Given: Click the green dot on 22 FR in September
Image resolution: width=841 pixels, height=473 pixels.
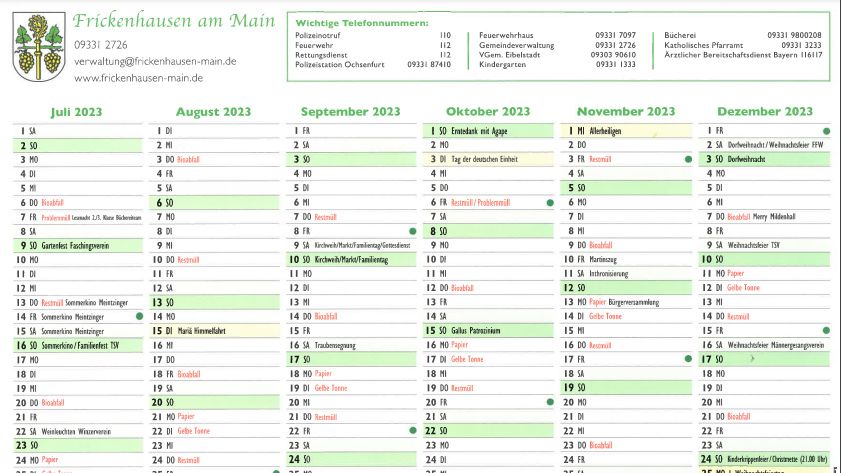Looking at the screenshot, I should click(412, 430).
